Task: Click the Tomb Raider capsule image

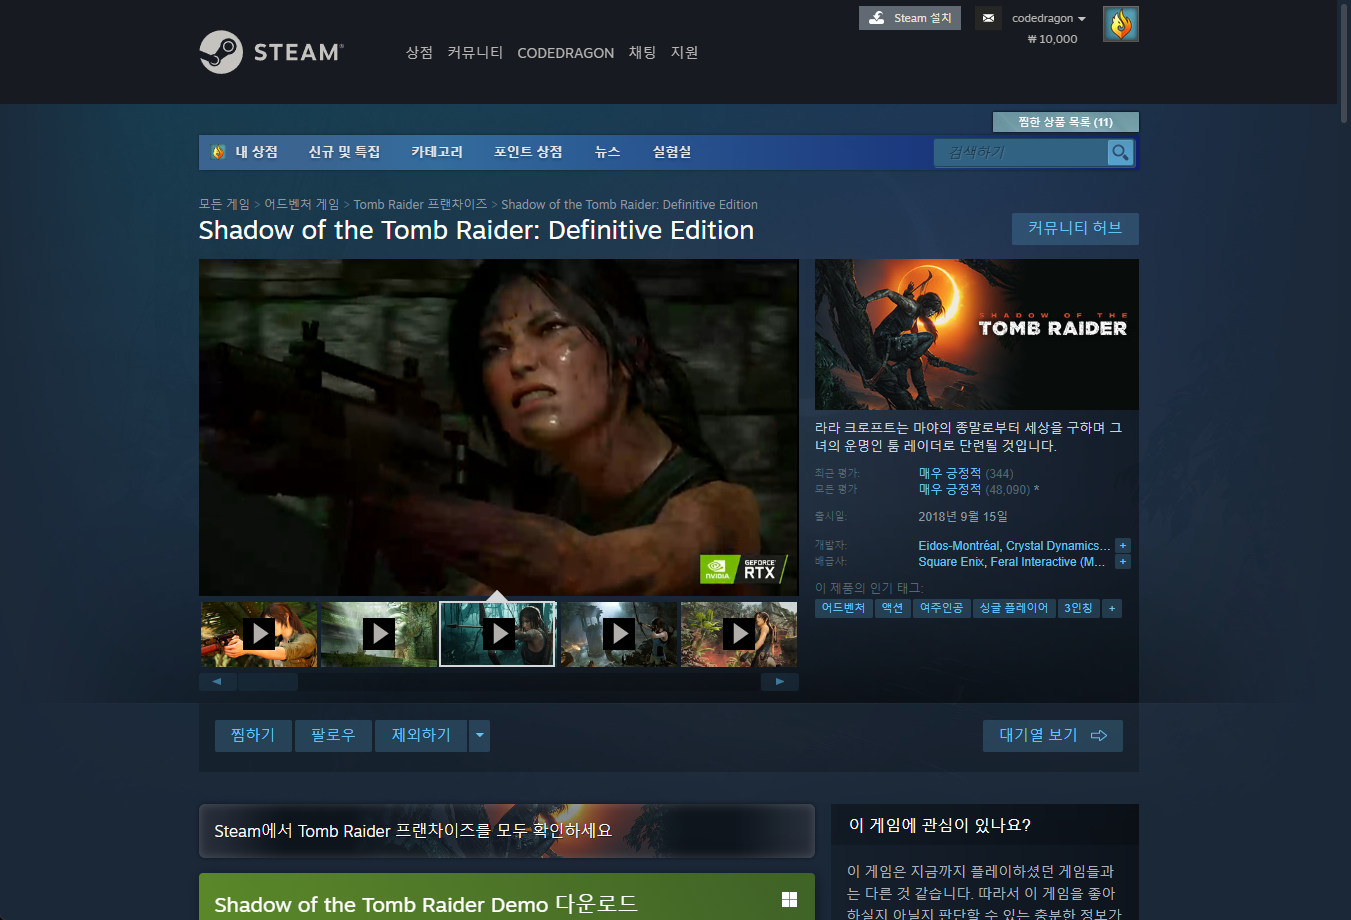Action: coord(977,334)
